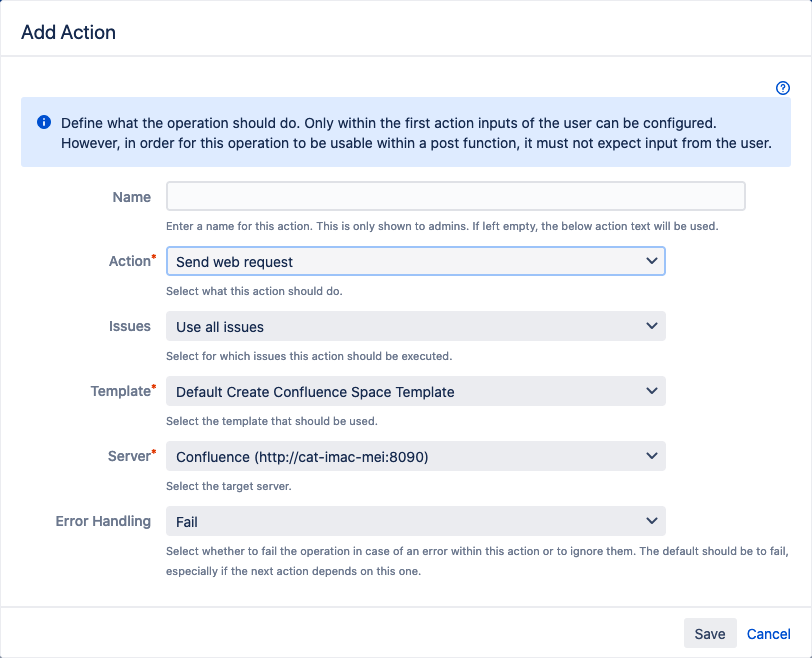
Task: Click the "Name" field label
Action: coord(132,197)
